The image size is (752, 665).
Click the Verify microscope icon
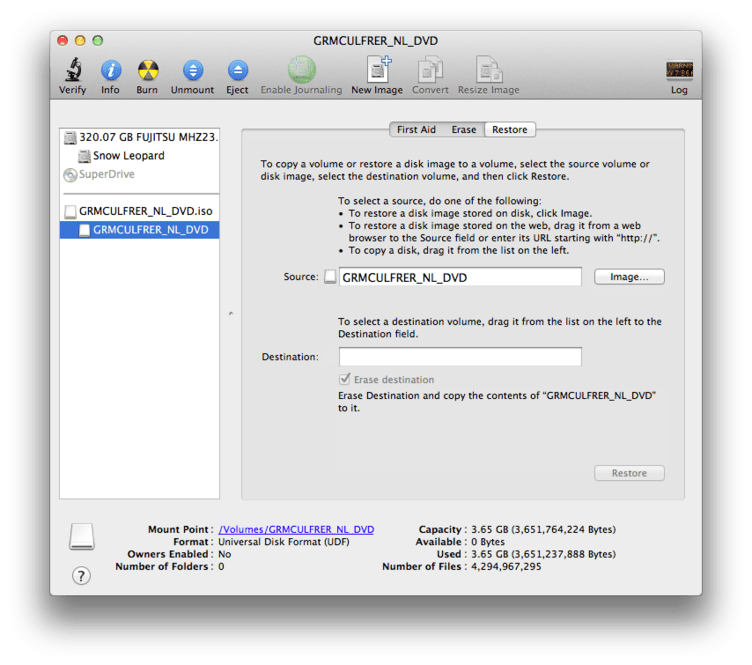click(73, 70)
